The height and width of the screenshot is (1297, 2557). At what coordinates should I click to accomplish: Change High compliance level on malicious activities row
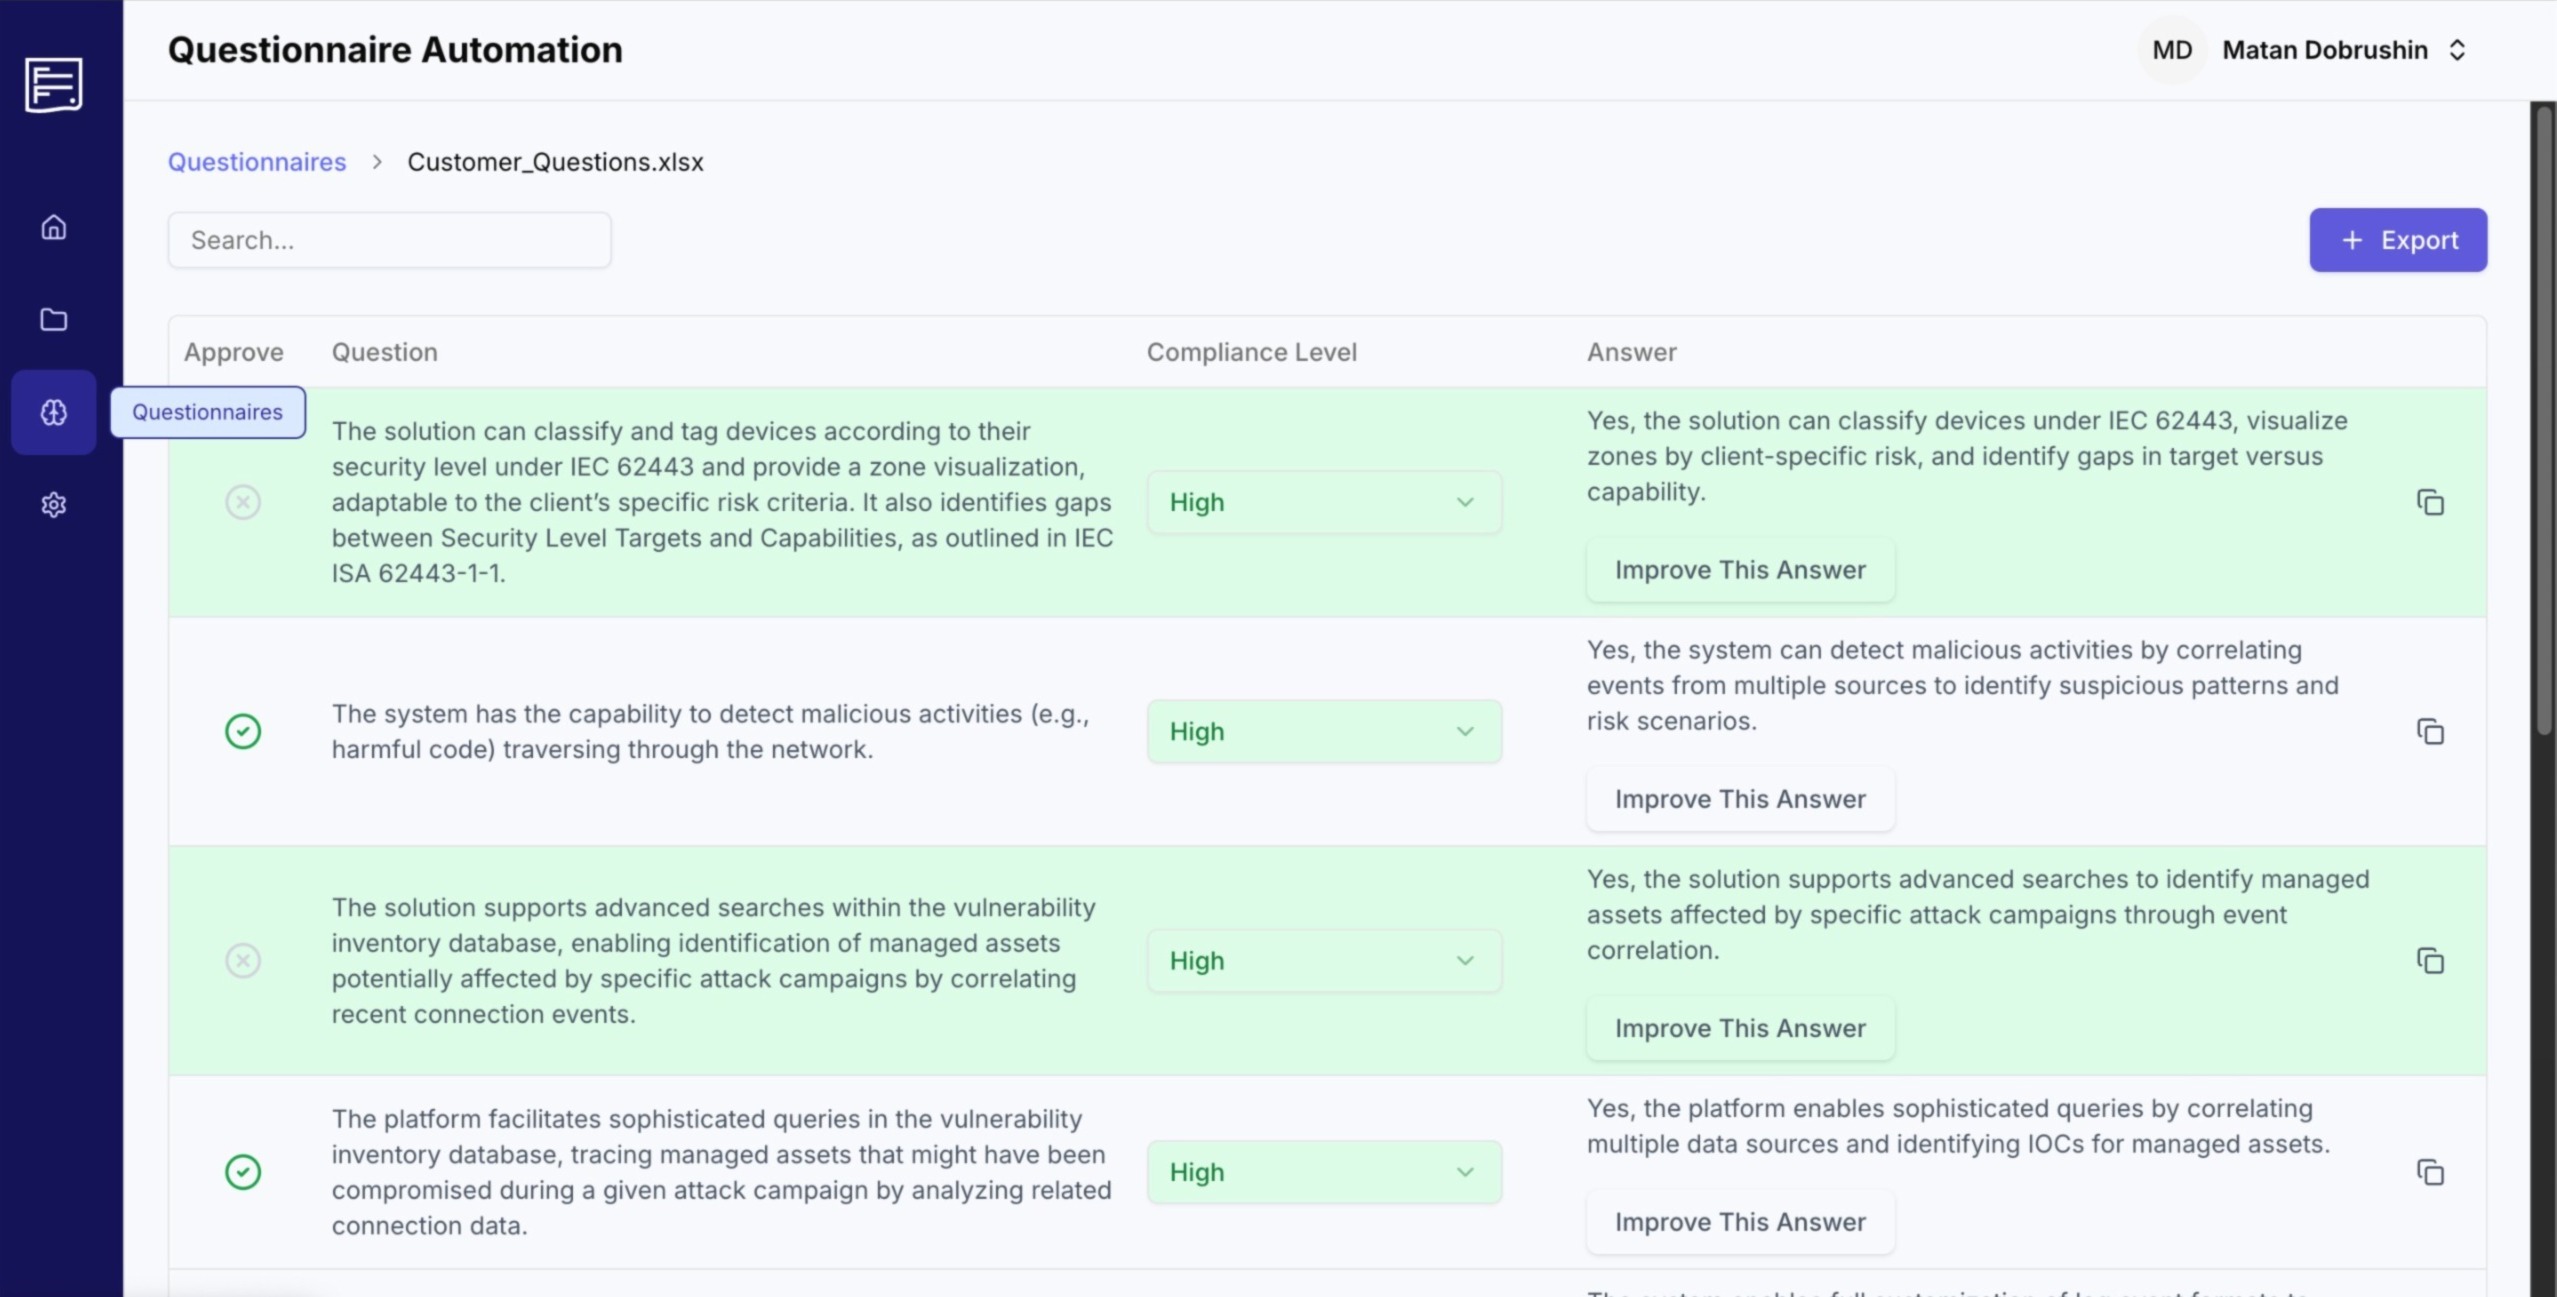(x=1322, y=731)
